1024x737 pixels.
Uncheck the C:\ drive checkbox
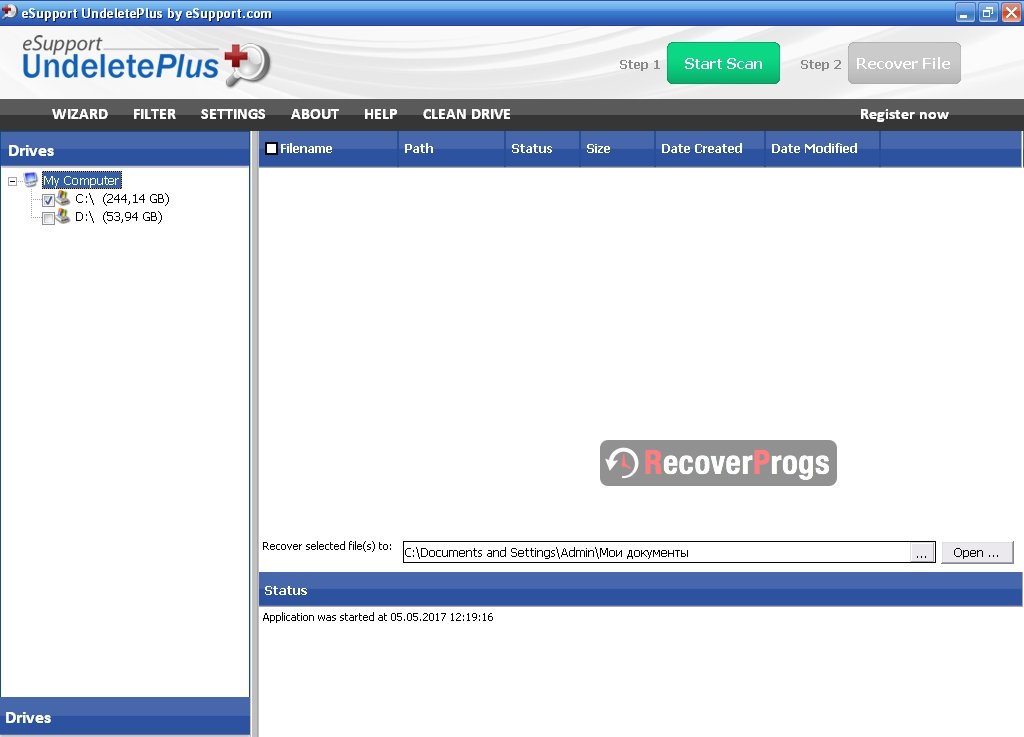point(48,200)
